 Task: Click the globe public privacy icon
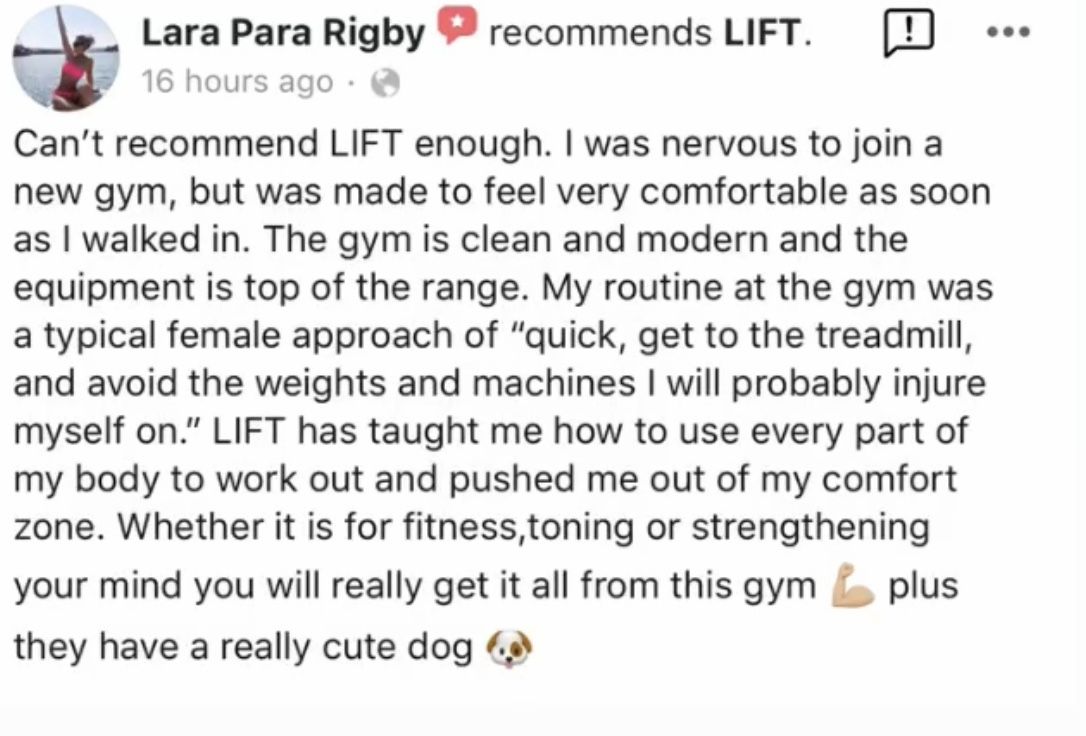[x=384, y=84]
